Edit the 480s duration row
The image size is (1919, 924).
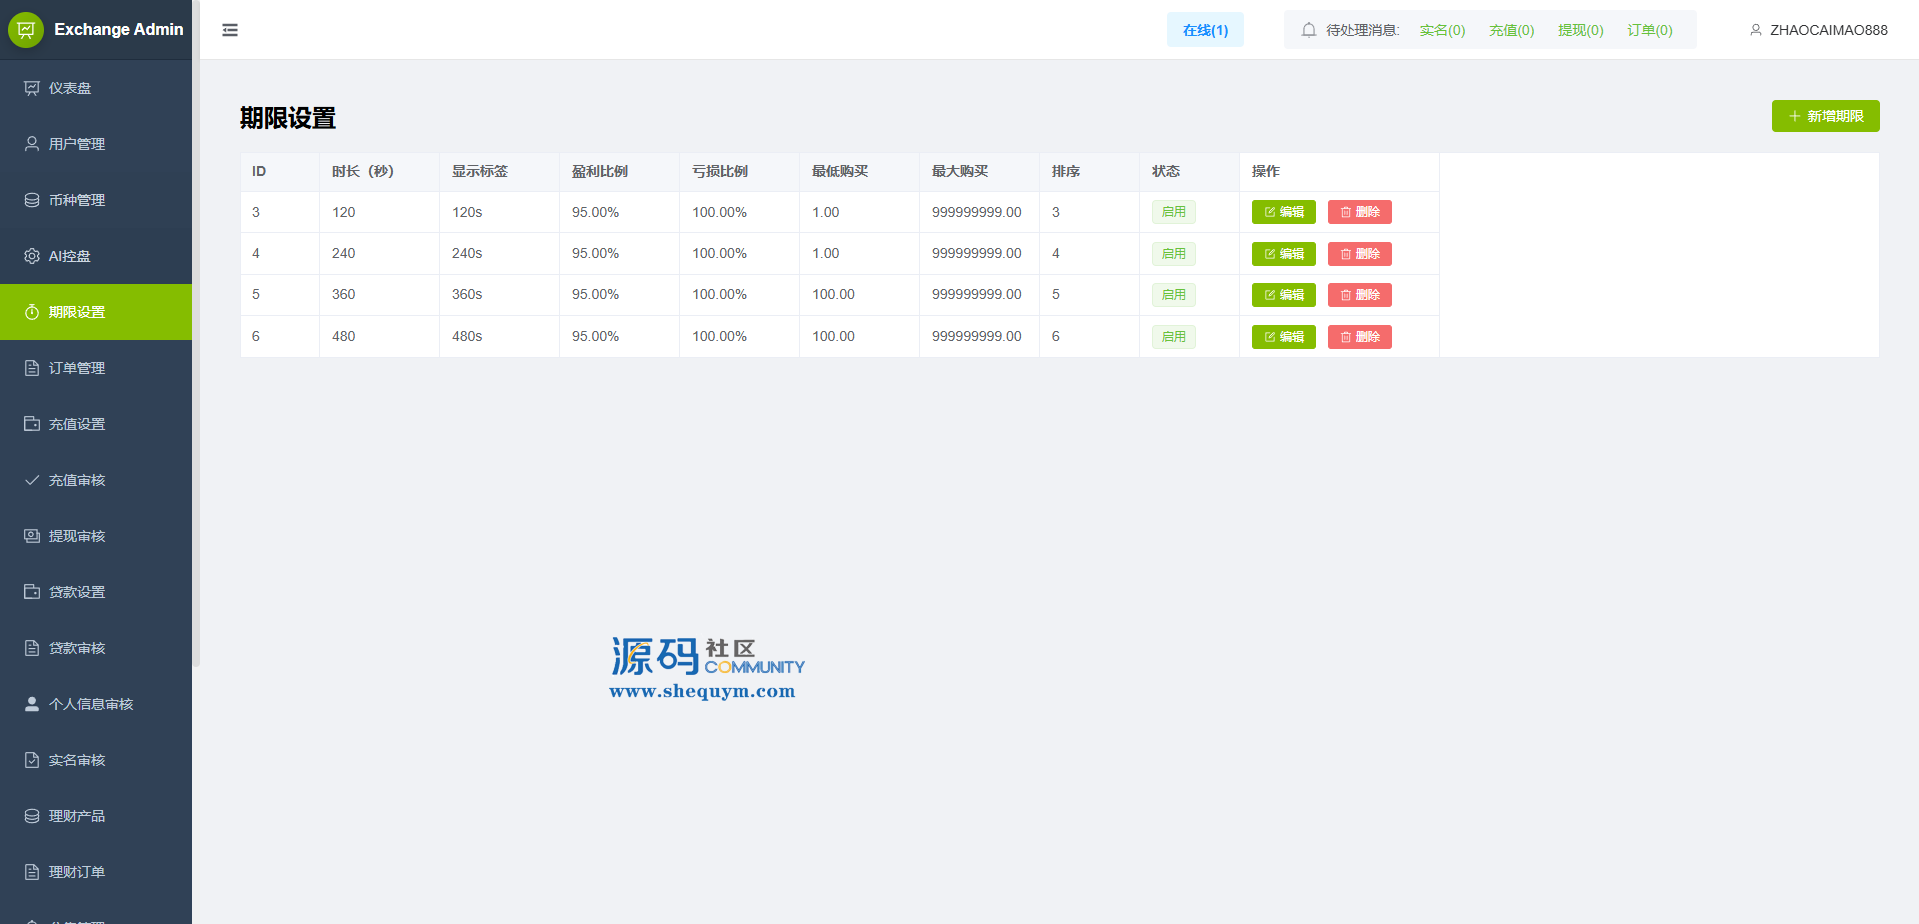(x=1283, y=337)
